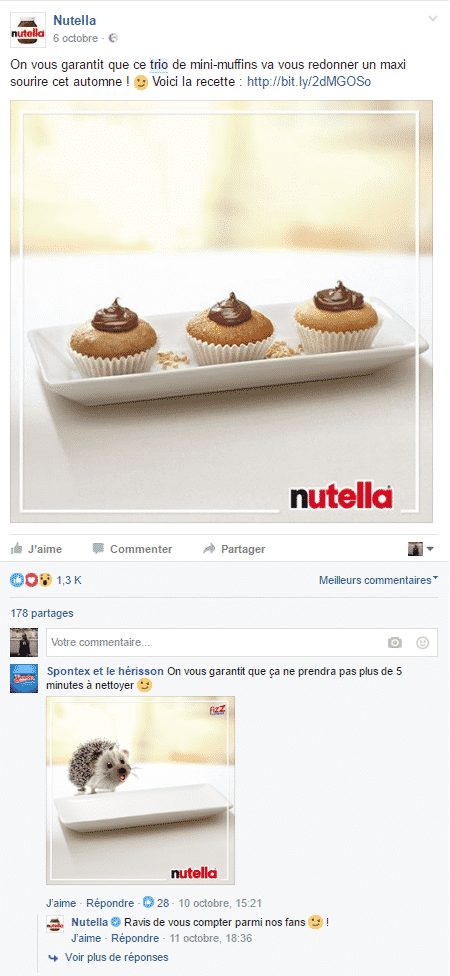Click the Nutella page avatar in the post header
The width and height of the screenshot is (450, 976).
click(x=28, y=30)
